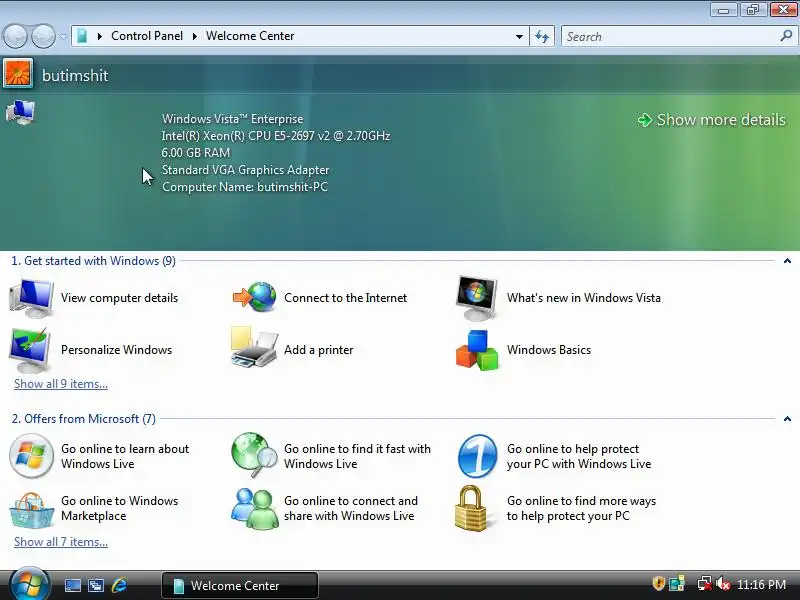
Task: Click Go online to connect and share text
Action: (x=351, y=508)
